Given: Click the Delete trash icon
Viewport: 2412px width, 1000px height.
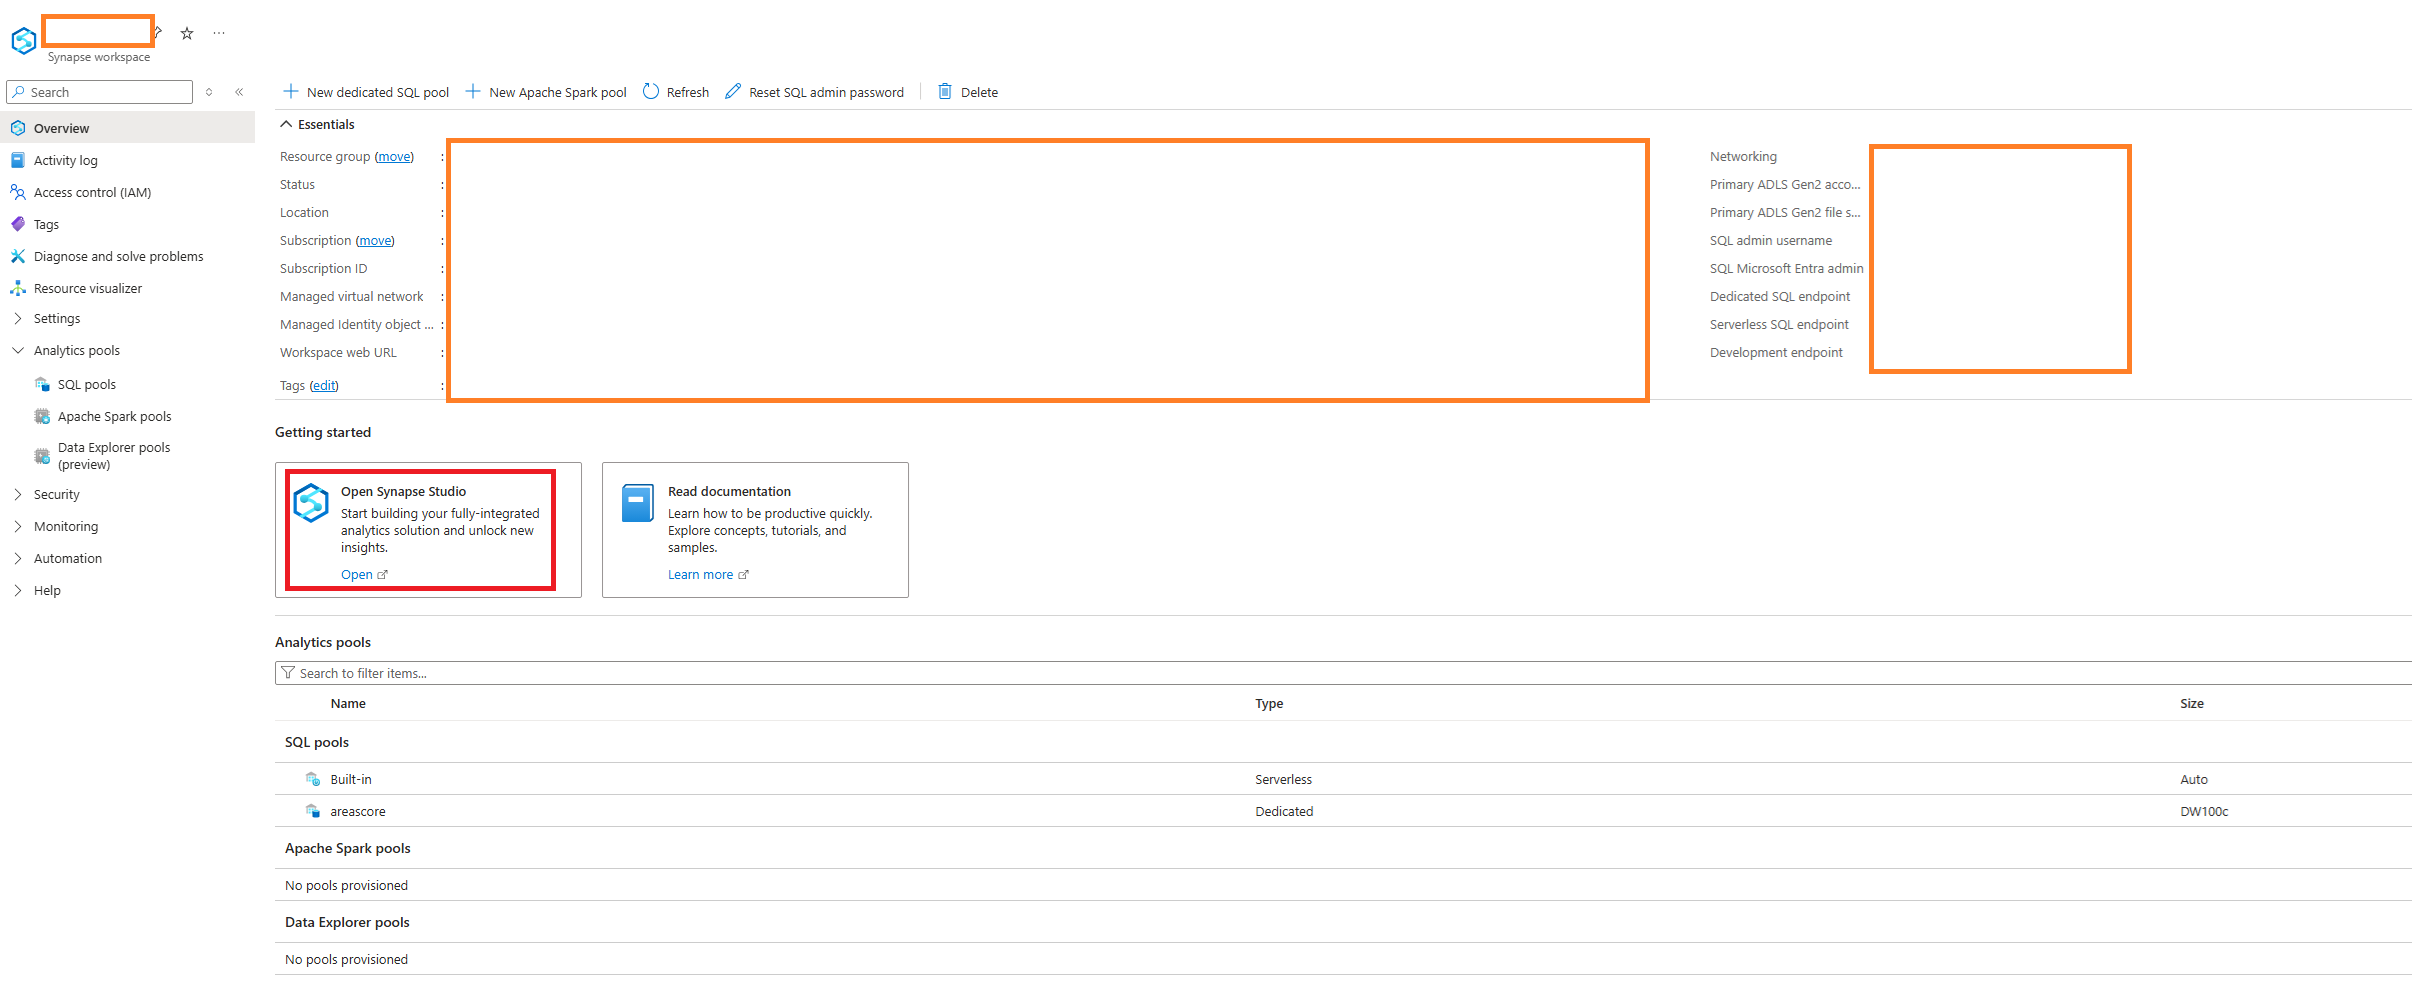Looking at the screenshot, I should point(945,92).
